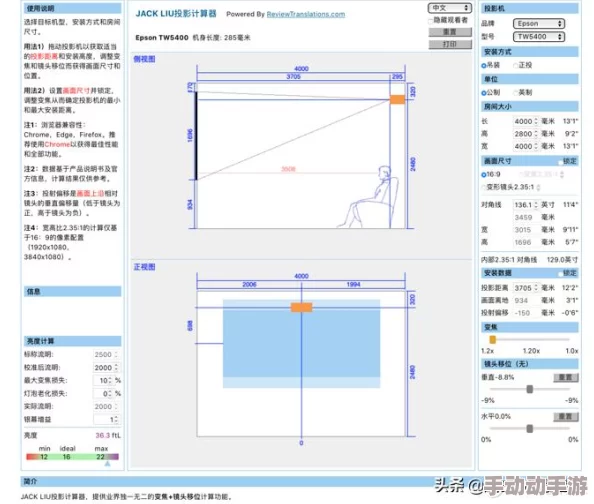Click the Epson TW5400 heading text

click(162, 38)
